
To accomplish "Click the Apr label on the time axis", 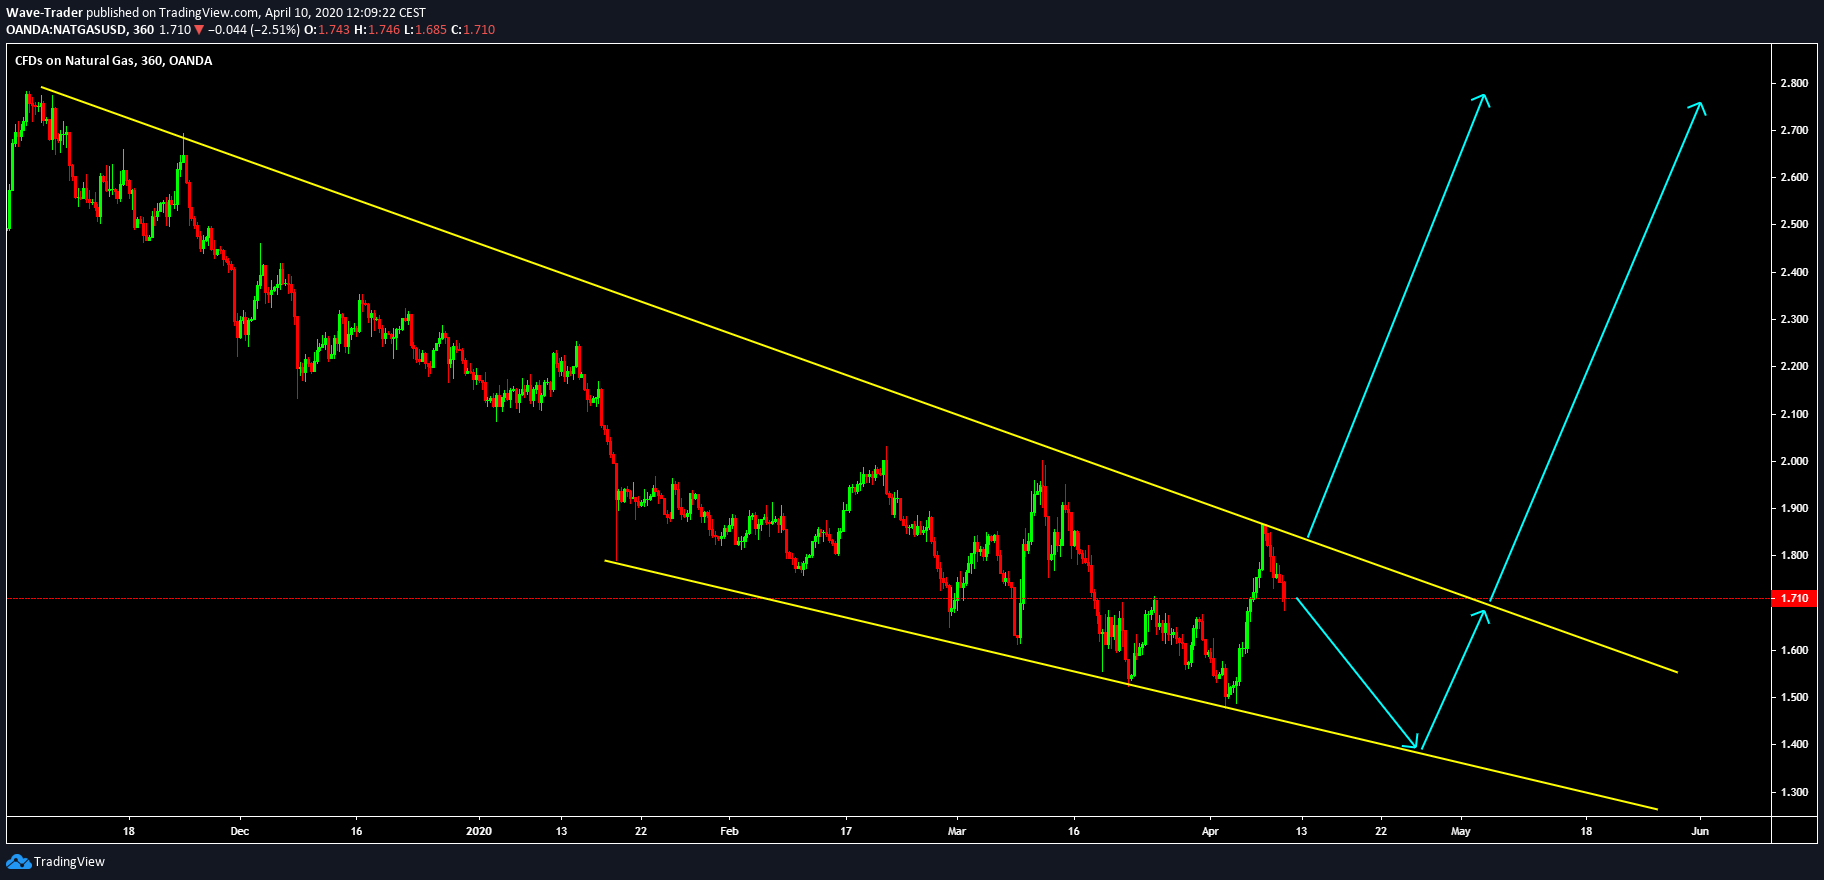I will click(x=1210, y=831).
